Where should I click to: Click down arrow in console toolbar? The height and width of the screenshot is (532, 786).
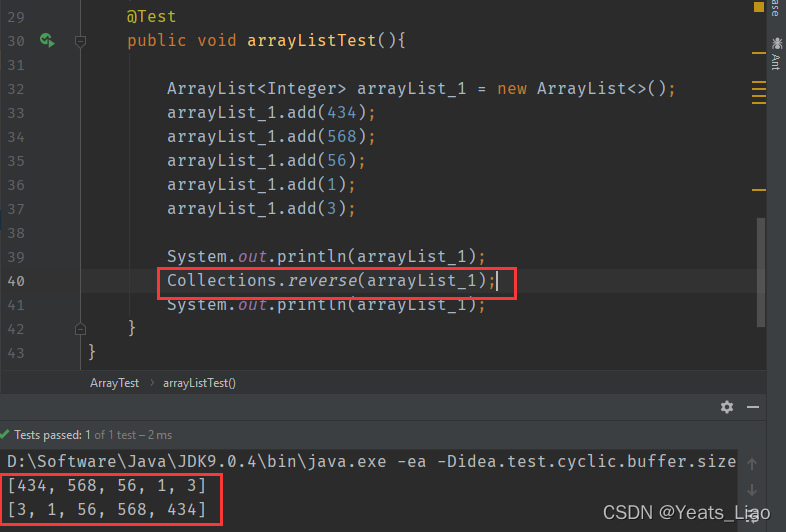752,490
